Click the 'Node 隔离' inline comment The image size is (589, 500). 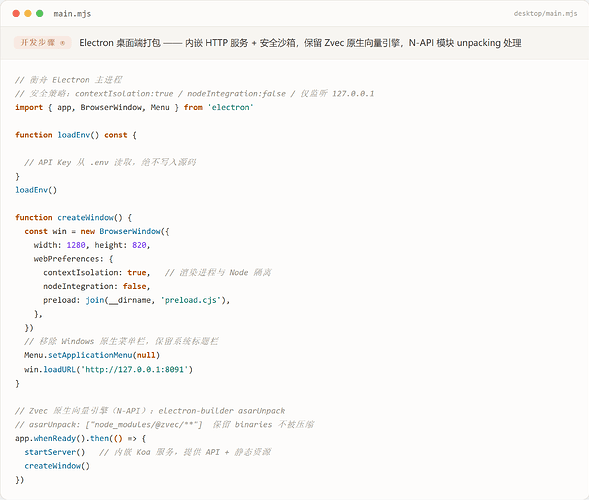218,273
